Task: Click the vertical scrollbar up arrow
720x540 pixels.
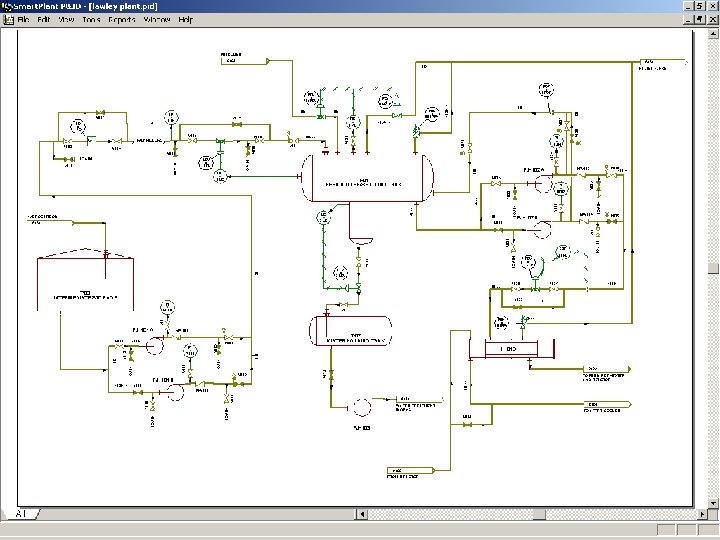Action: click(713, 34)
